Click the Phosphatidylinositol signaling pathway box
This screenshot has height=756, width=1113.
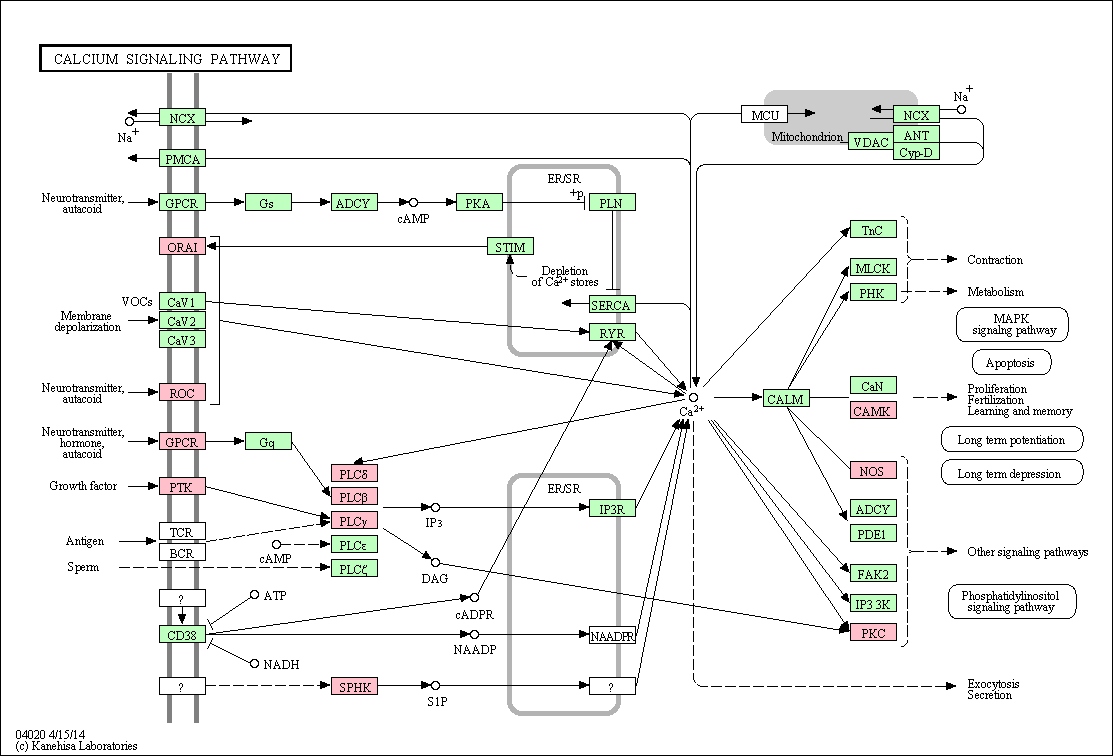tap(1011, 601)
